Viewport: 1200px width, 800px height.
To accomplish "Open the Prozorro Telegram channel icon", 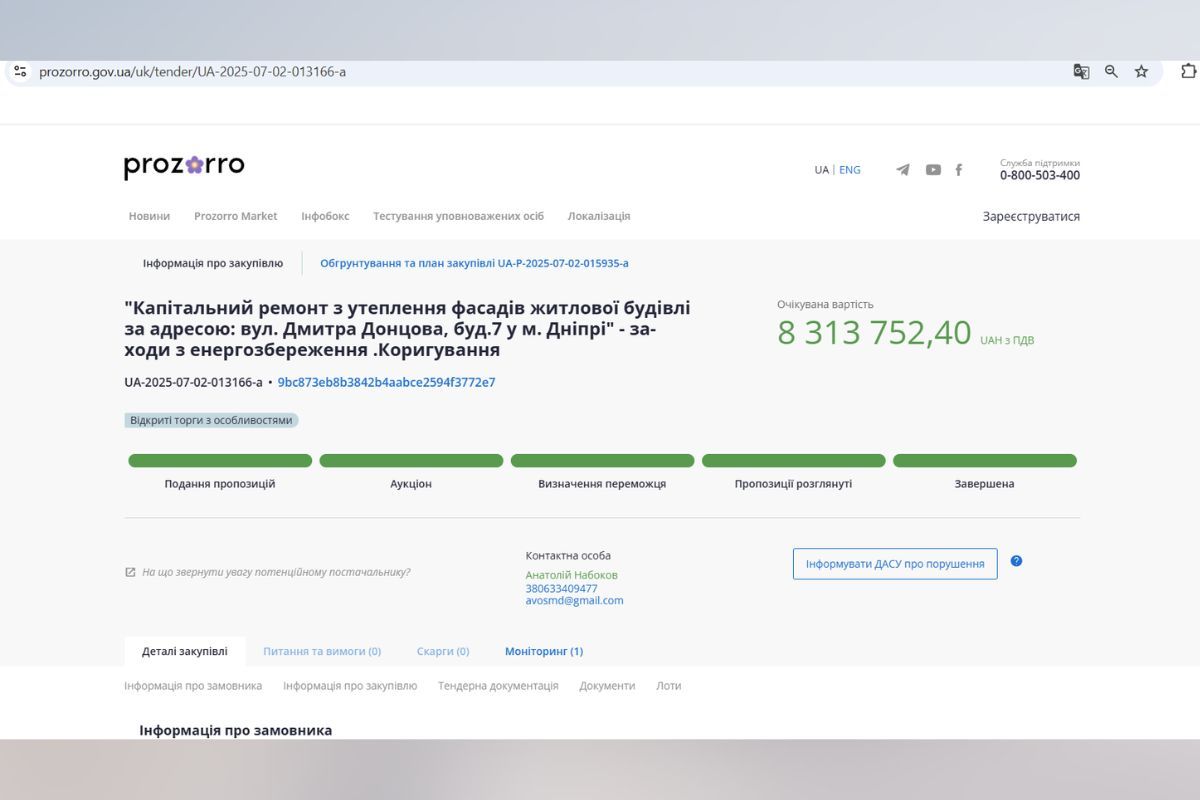I will pyautogui.click(x=902, y=170).
